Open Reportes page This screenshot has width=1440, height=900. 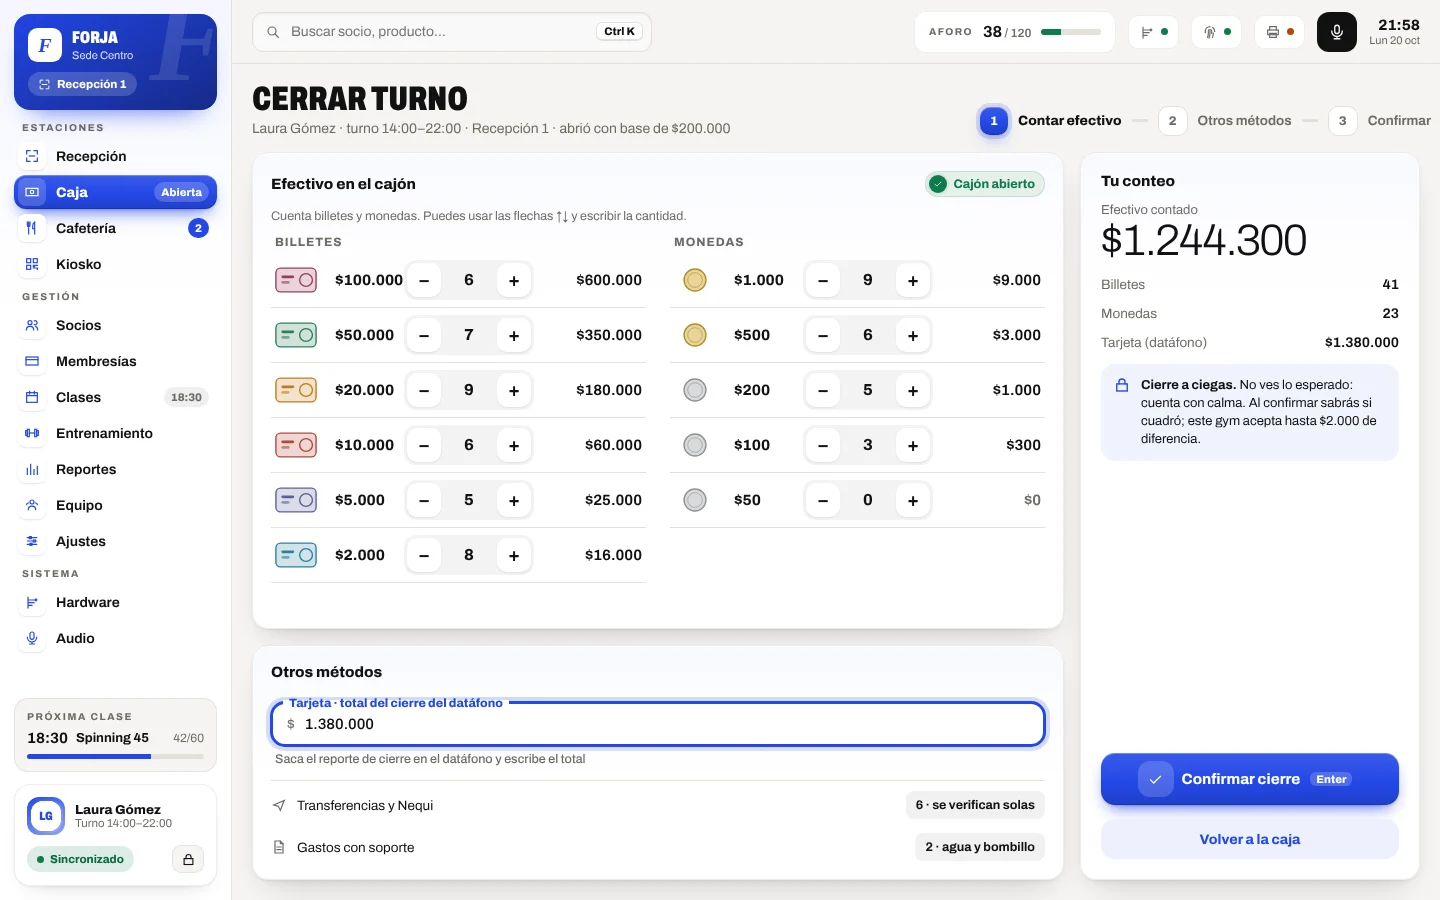[x=115, y=469]
